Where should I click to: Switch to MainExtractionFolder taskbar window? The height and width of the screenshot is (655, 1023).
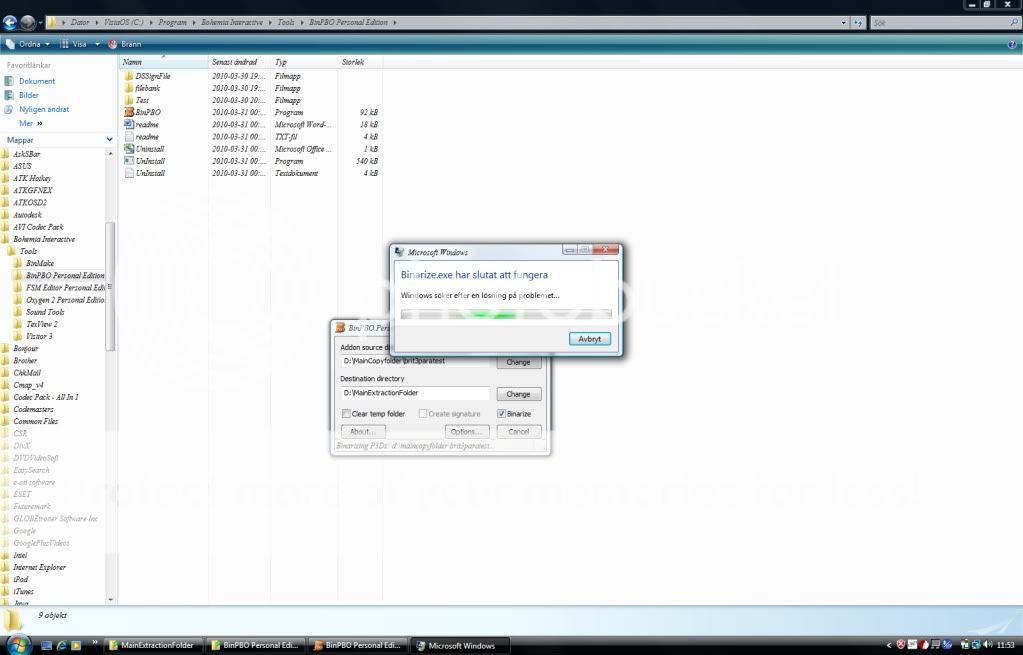(x=153, y=645)
